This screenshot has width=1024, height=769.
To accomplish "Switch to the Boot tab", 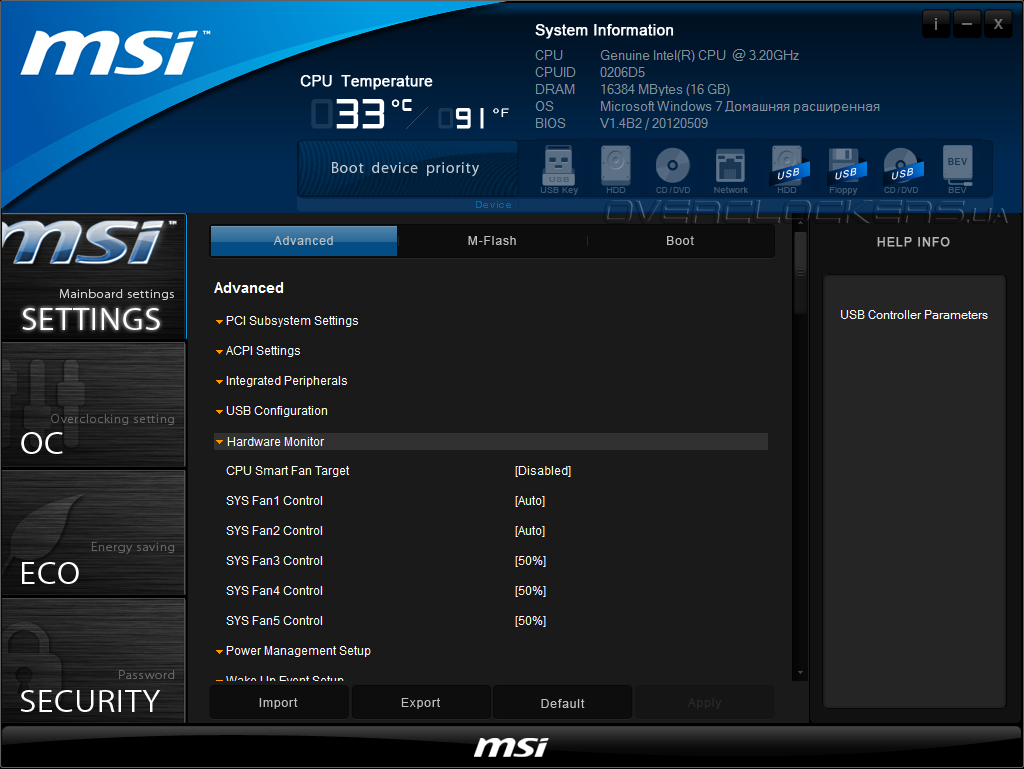I will click(x=680, y=241).
